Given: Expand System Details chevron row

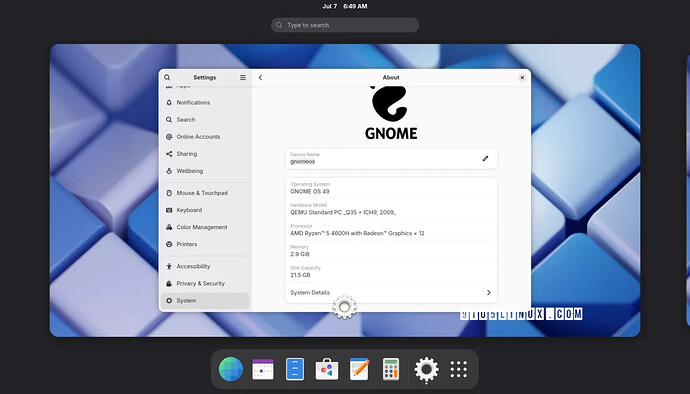Looking at the screenshot, I should pyautogui.click(x=391, y=293).
